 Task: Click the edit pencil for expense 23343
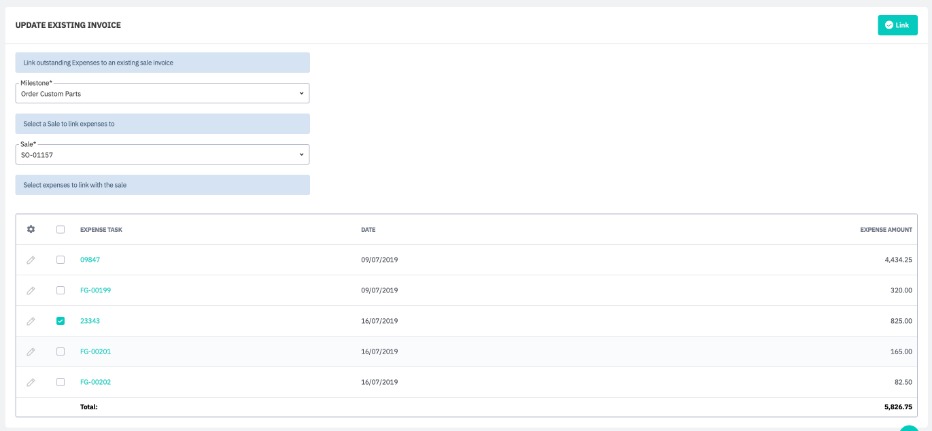(31, 321)
